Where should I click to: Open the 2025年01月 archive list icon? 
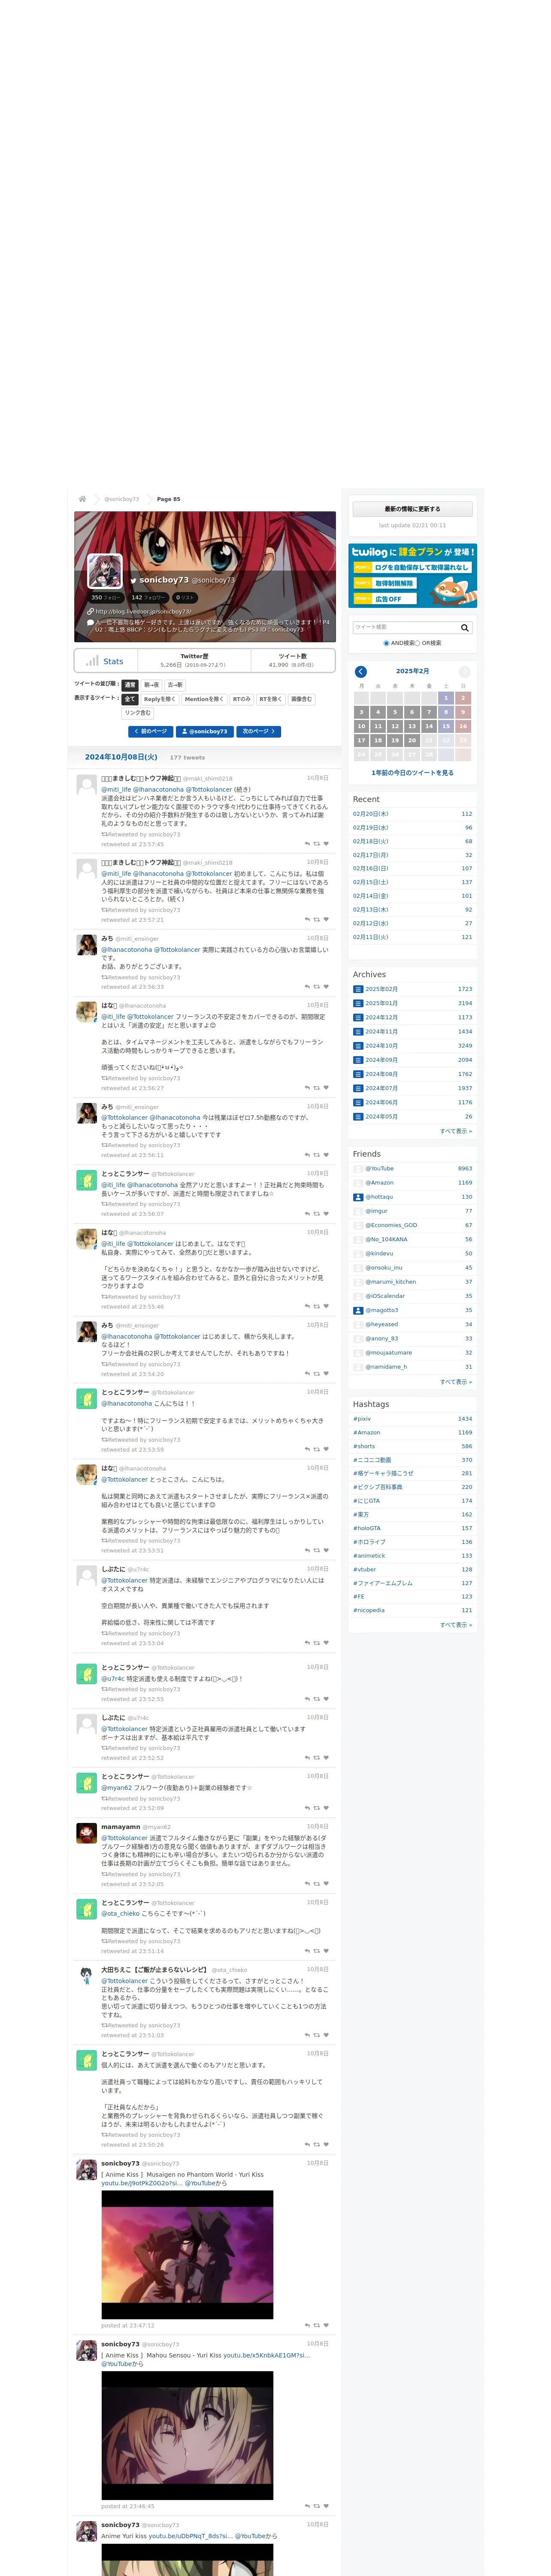358,1003
